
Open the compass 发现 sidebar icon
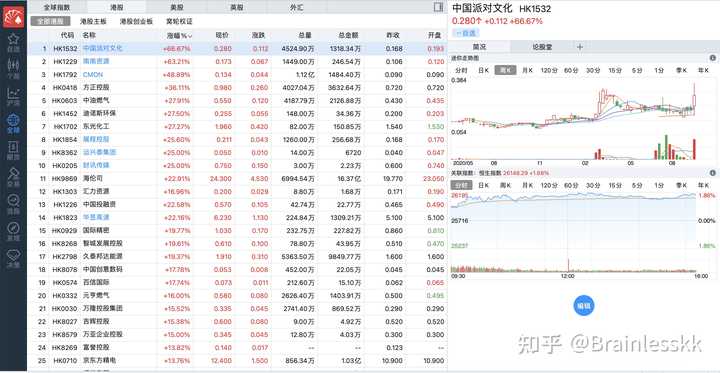point(13,231)
